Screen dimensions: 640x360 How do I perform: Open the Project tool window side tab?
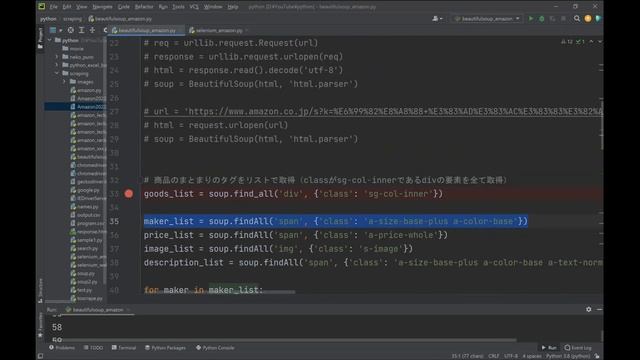(x=40, y=38)
